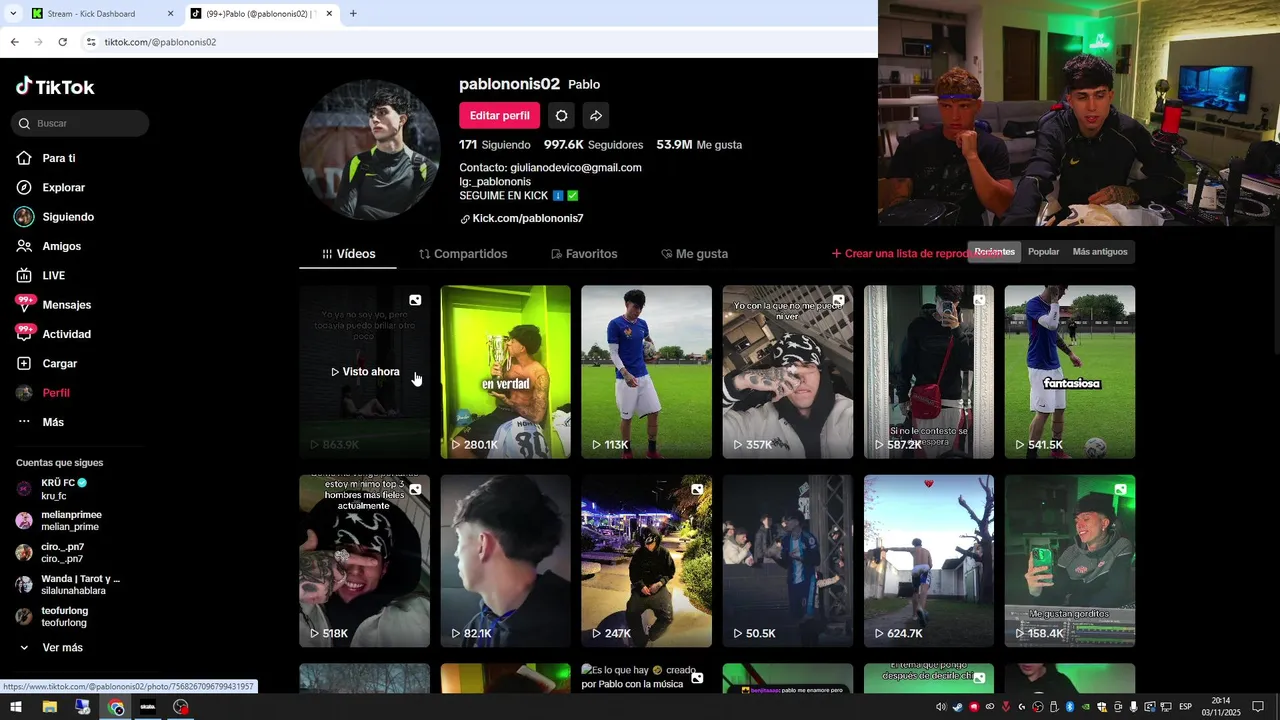Open Windows Start menu
This screenshot has height=720, width=1280.
point(16,707)
